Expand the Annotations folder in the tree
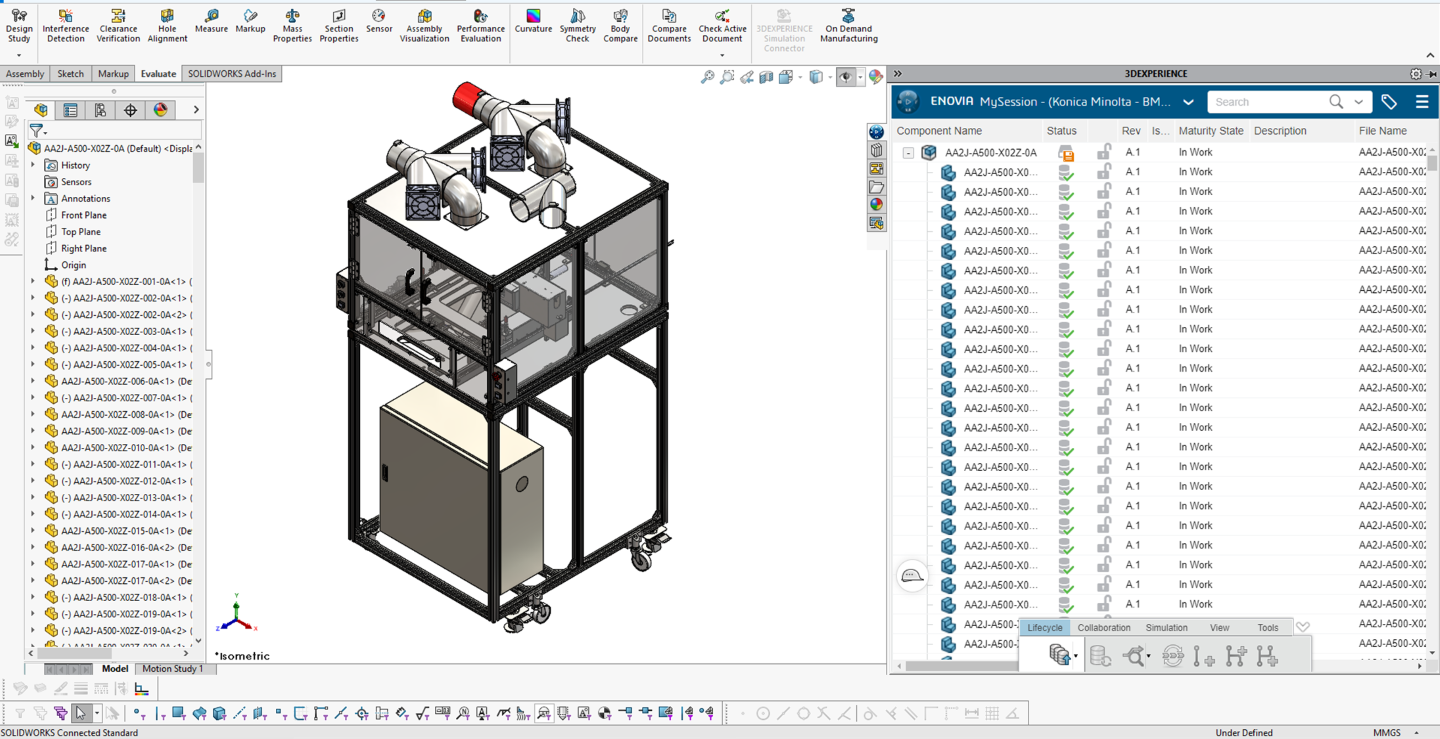The width and height of the screenshot is (1440, 739). point(33,198)
